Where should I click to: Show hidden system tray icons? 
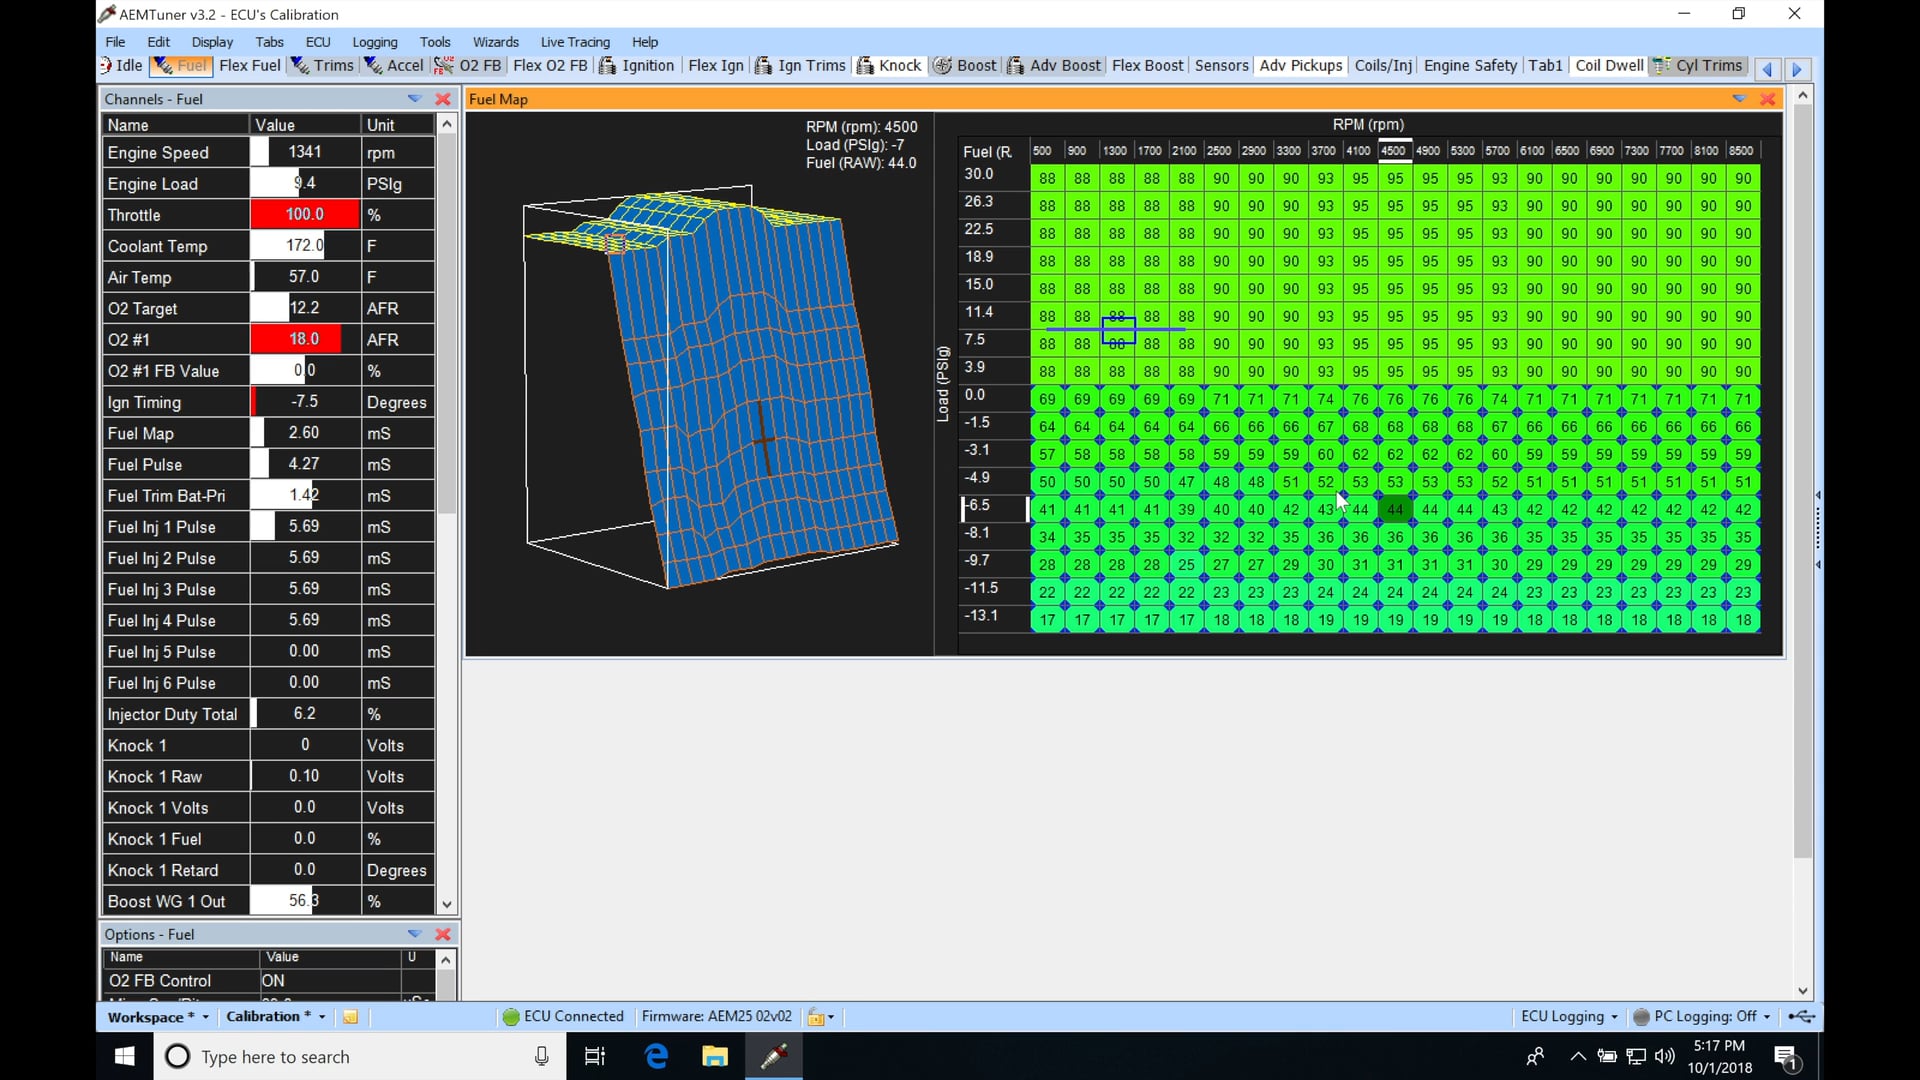click(x=1578, y=1056)
